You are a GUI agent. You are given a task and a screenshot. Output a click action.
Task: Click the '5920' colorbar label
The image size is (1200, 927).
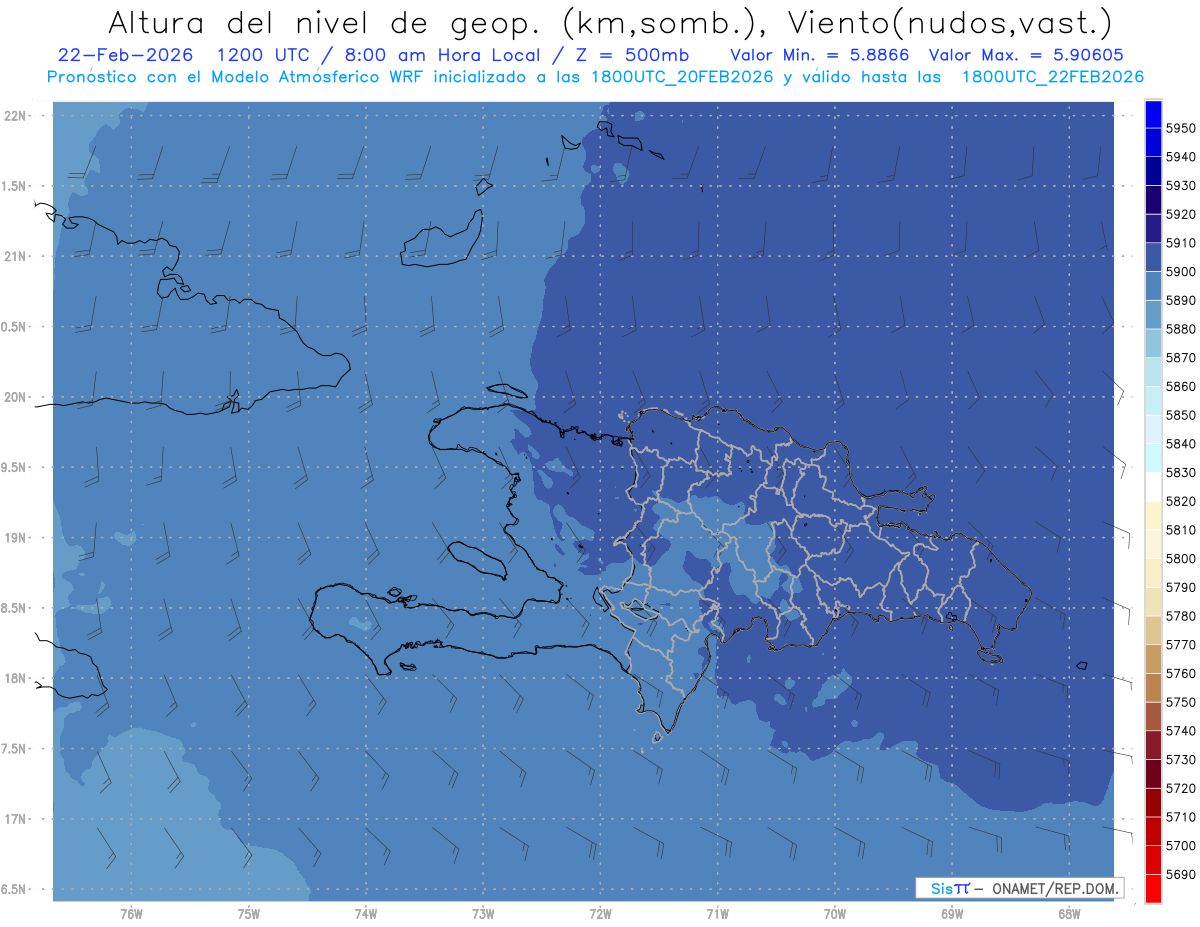point(1180,214)
